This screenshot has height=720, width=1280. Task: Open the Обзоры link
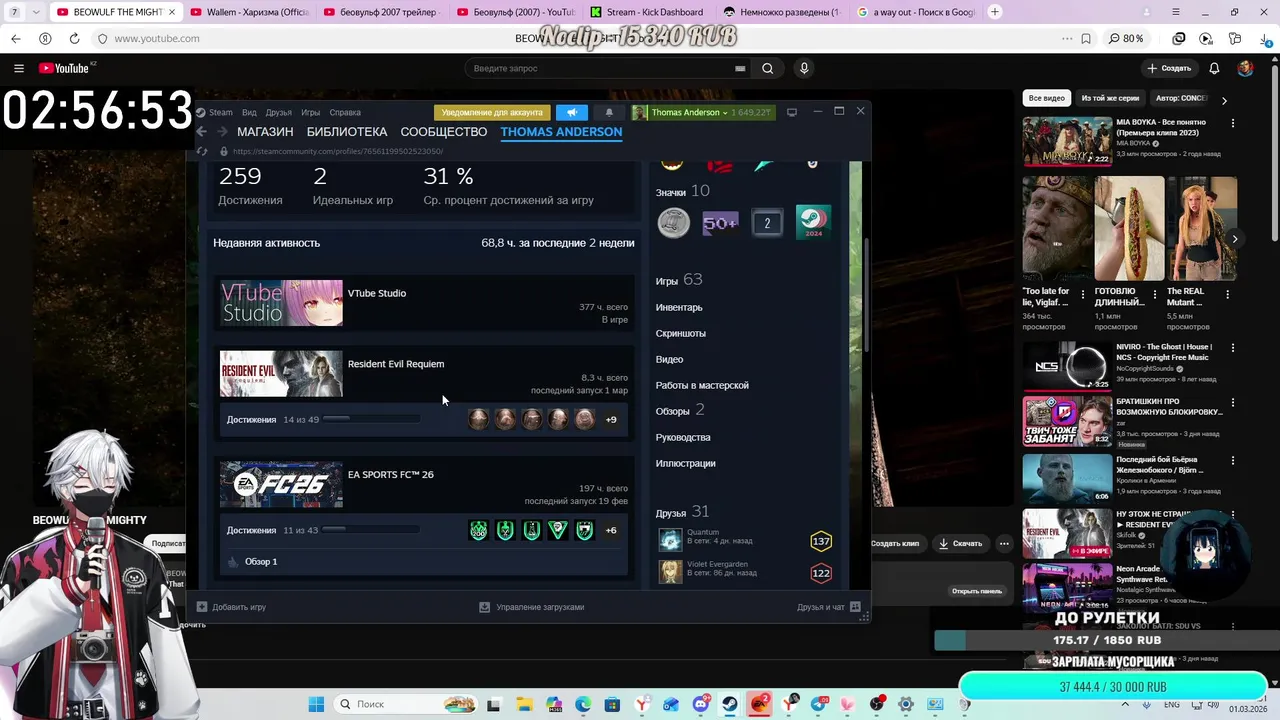680,411
